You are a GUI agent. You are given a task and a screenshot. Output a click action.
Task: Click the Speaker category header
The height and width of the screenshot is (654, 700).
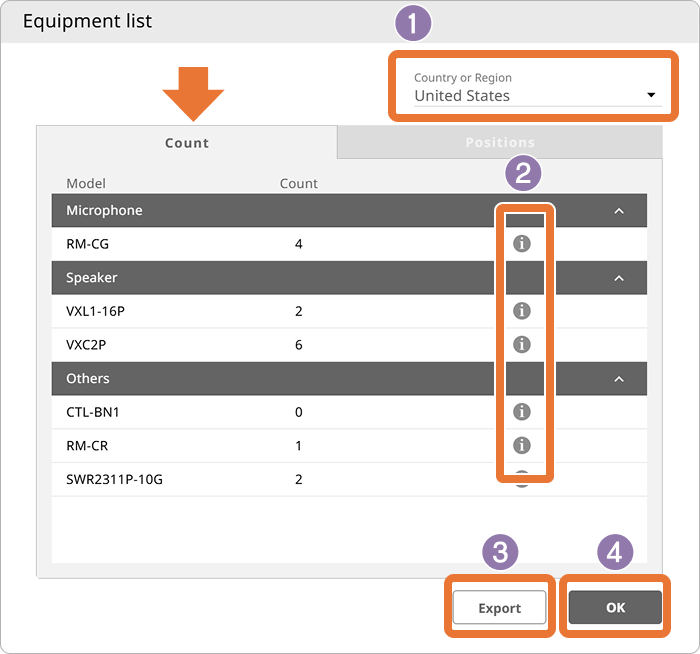coord(349,278)
